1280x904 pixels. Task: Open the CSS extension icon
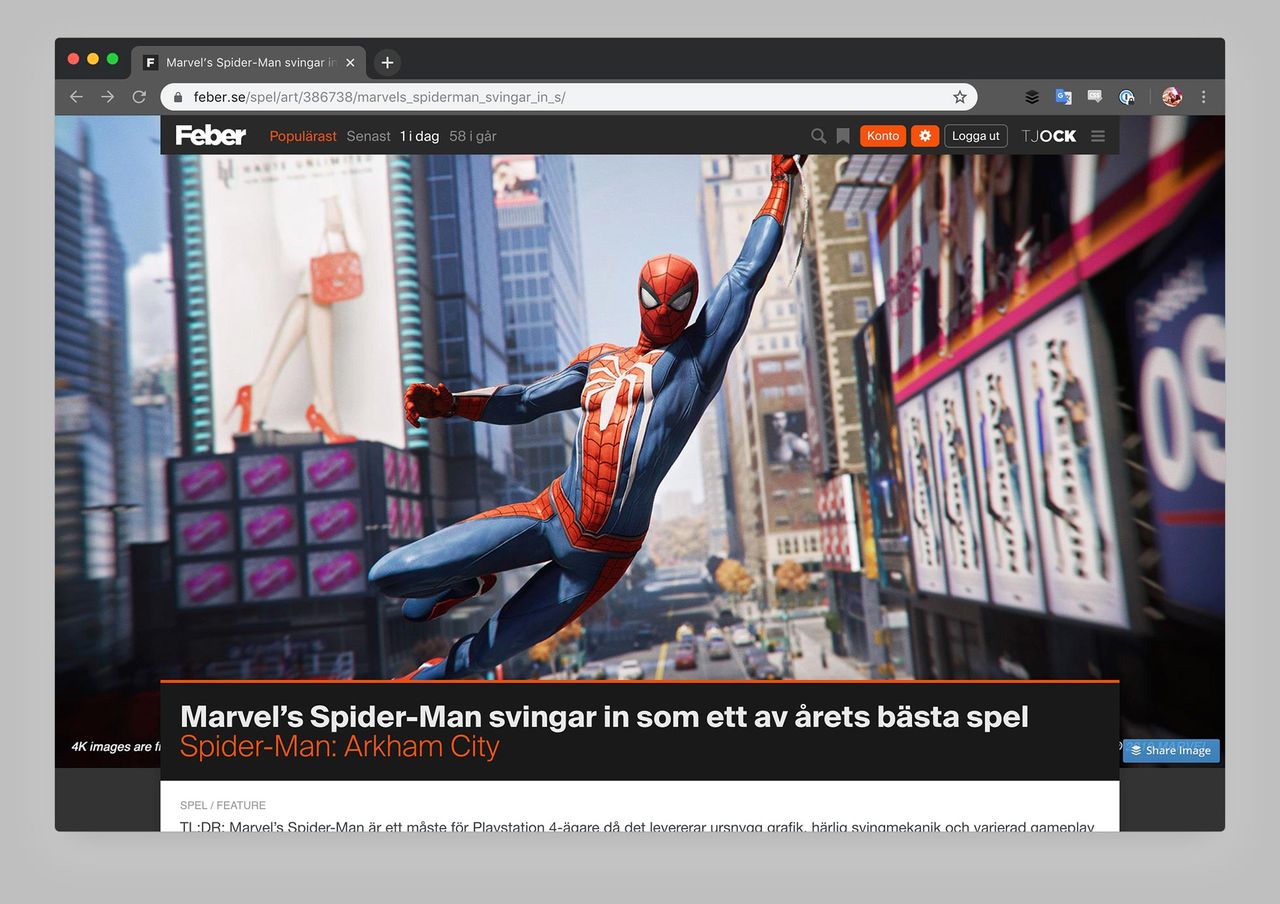pyautogui.click(x=1095, y=97)
